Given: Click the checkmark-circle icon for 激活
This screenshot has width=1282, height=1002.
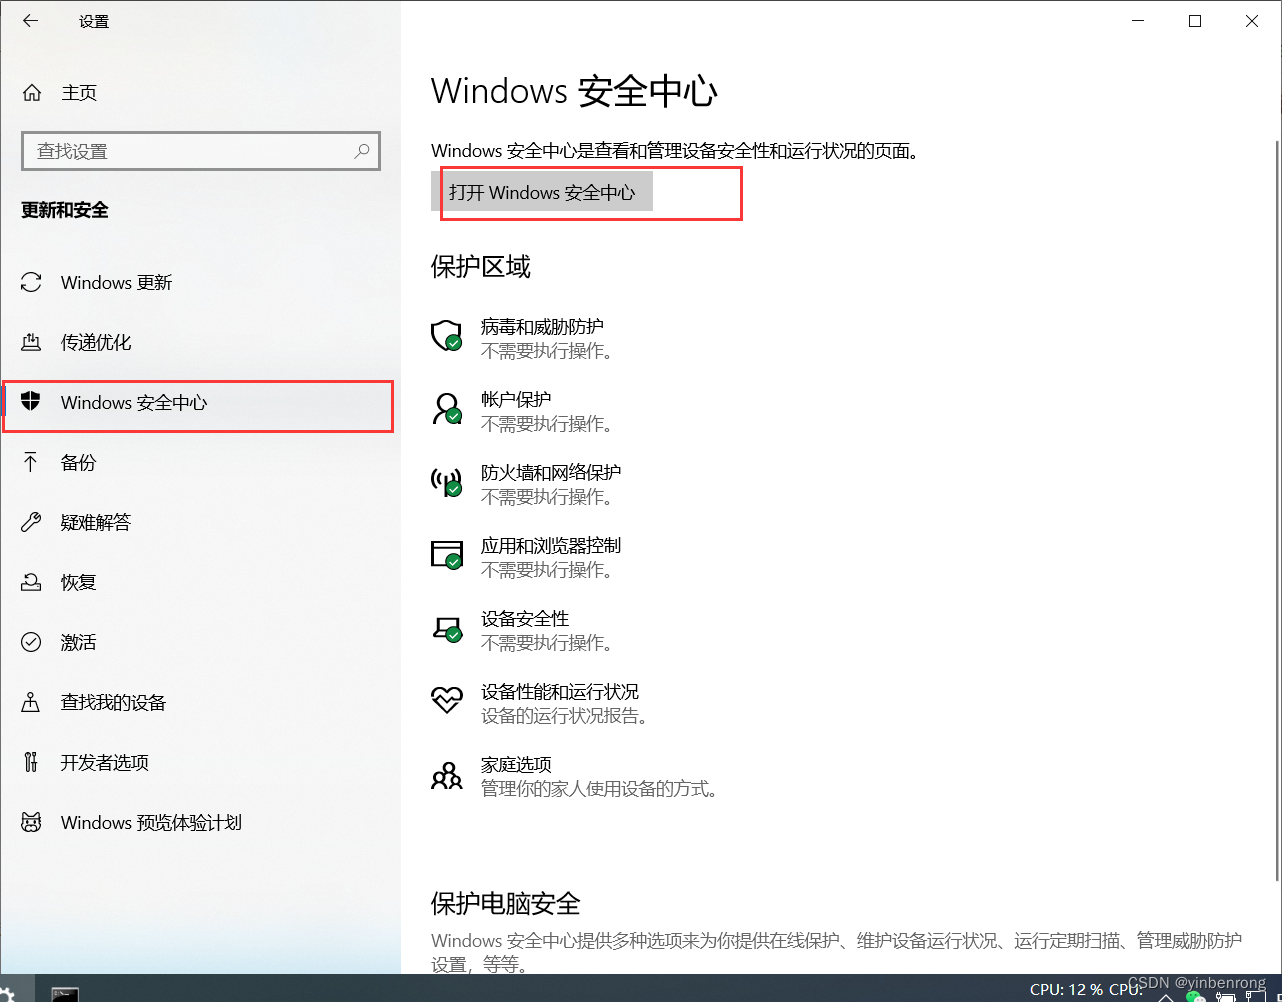Looking at the screenshot, I should [32, 642].
